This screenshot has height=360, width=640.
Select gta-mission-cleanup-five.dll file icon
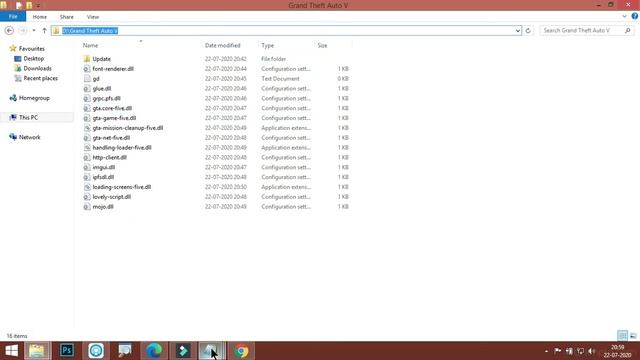click(87, 128)
